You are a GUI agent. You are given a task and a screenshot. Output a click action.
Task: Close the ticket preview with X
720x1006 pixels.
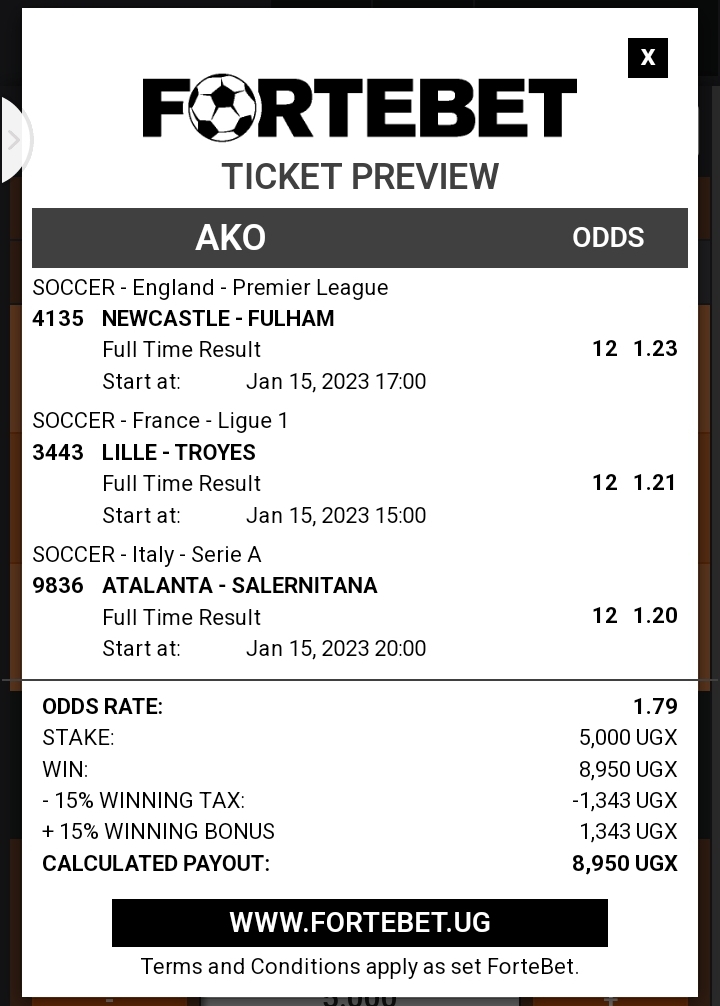[x=647, y=58]
